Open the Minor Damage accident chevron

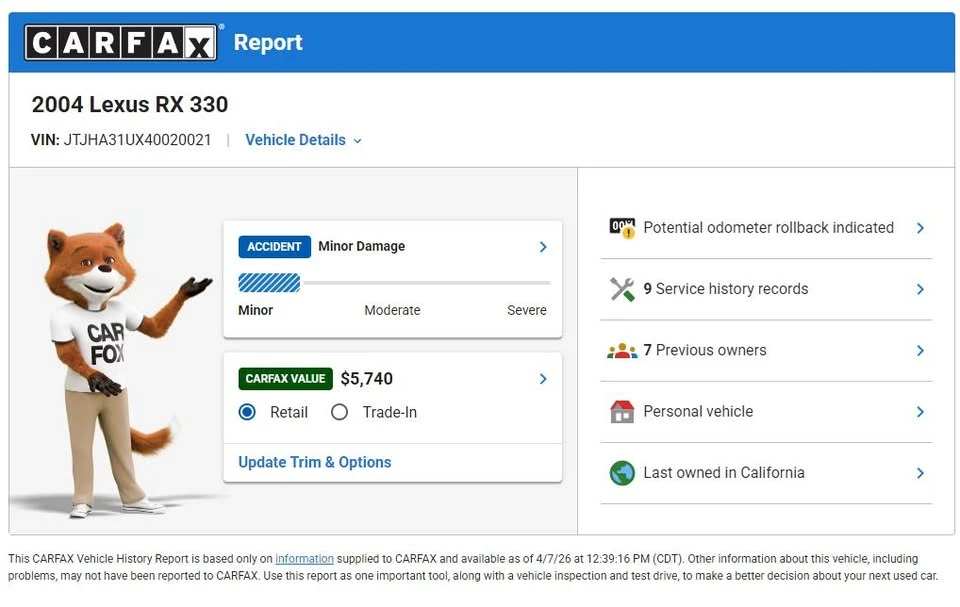pos(543,247)
